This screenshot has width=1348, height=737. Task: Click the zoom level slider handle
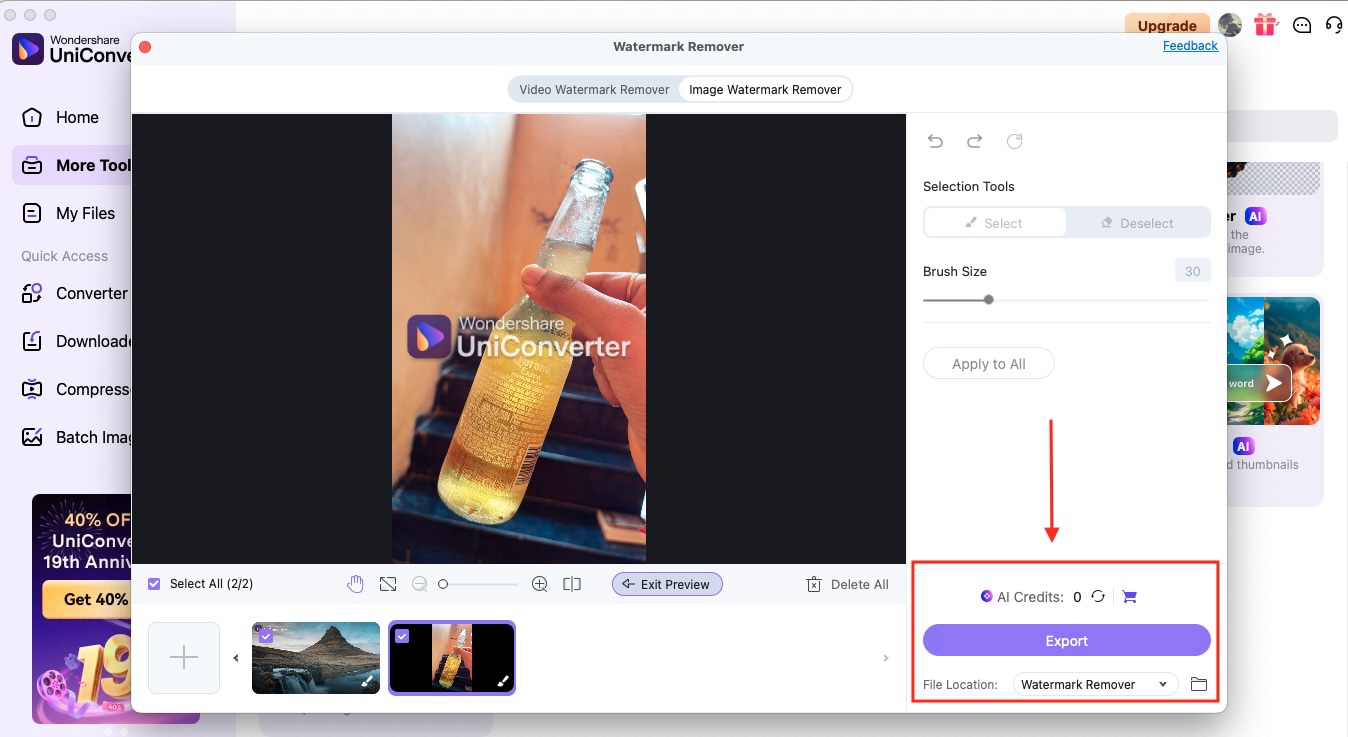443,584
